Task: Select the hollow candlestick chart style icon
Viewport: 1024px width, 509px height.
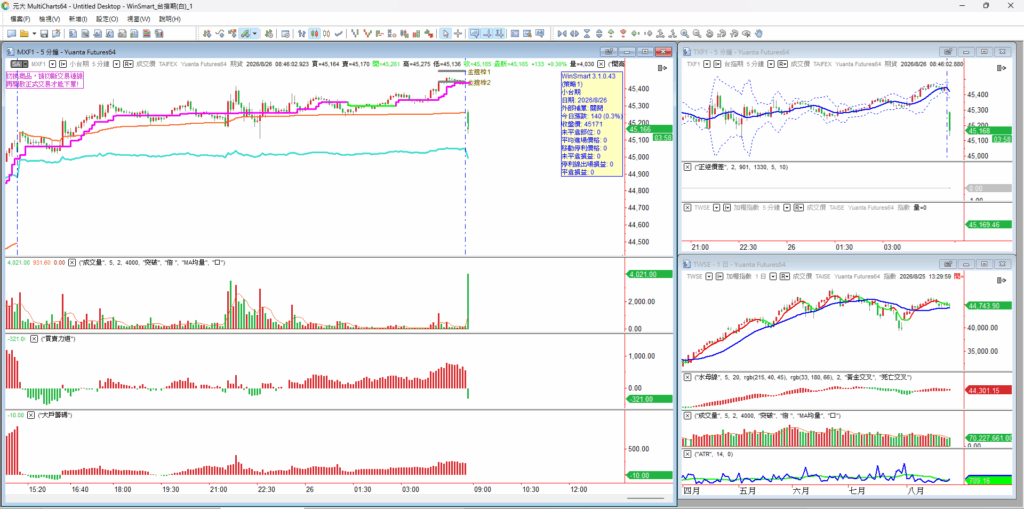Action: 327,33
